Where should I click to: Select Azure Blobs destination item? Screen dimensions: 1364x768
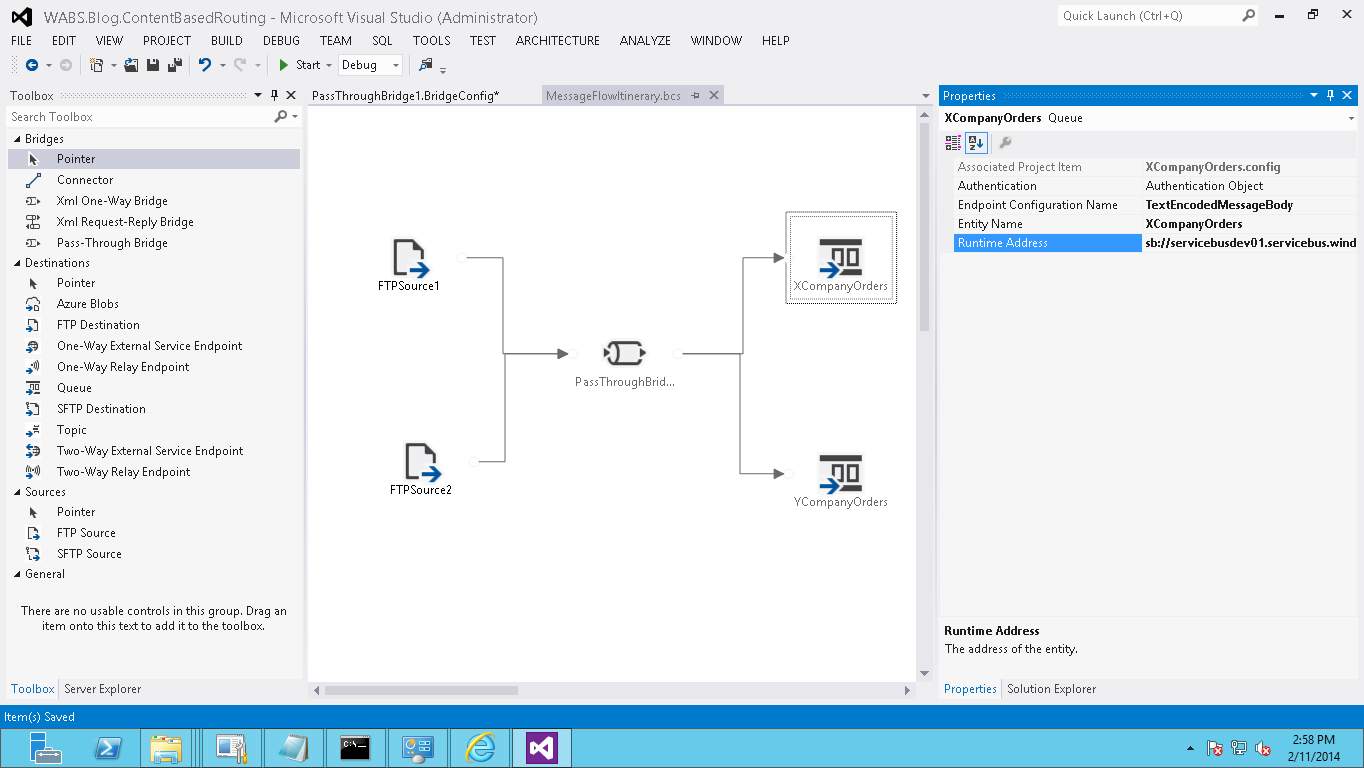(88, 304)
